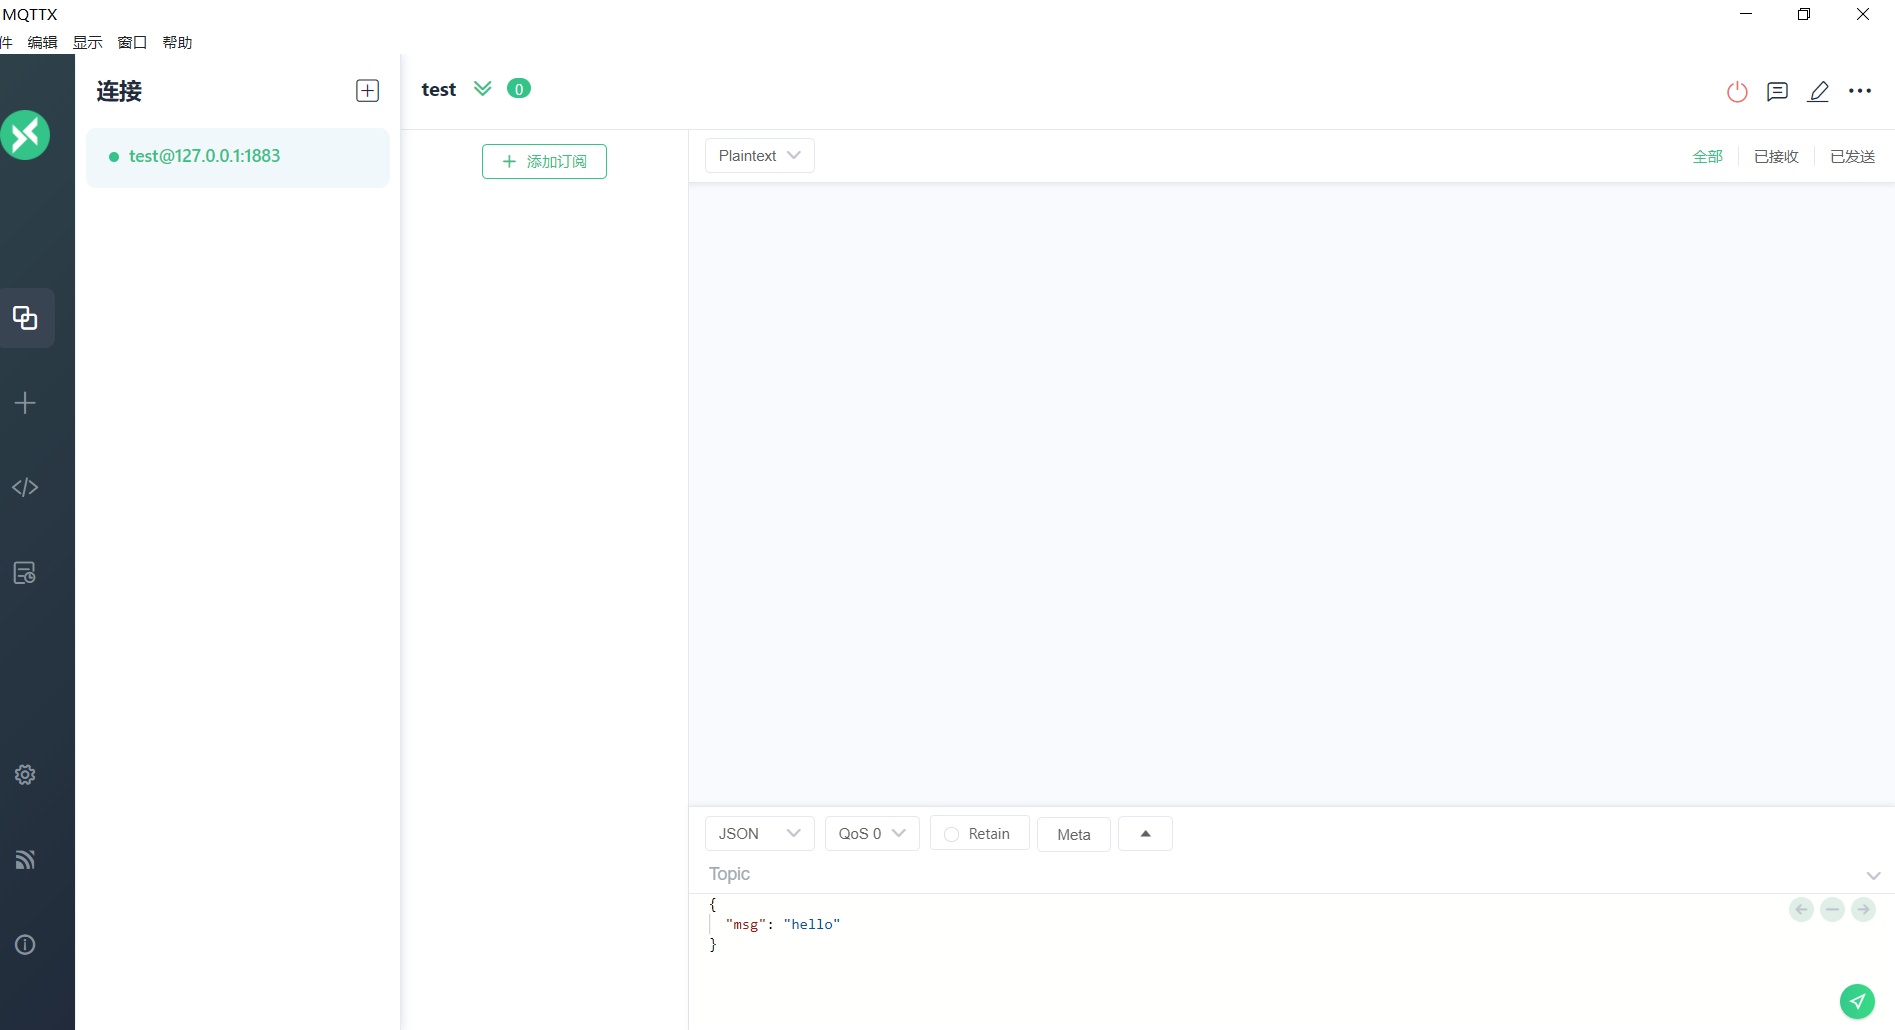The width and height of the screenshot is (1895, 1030).
Task: Open the Script page code icon
Action: point(25,487)
